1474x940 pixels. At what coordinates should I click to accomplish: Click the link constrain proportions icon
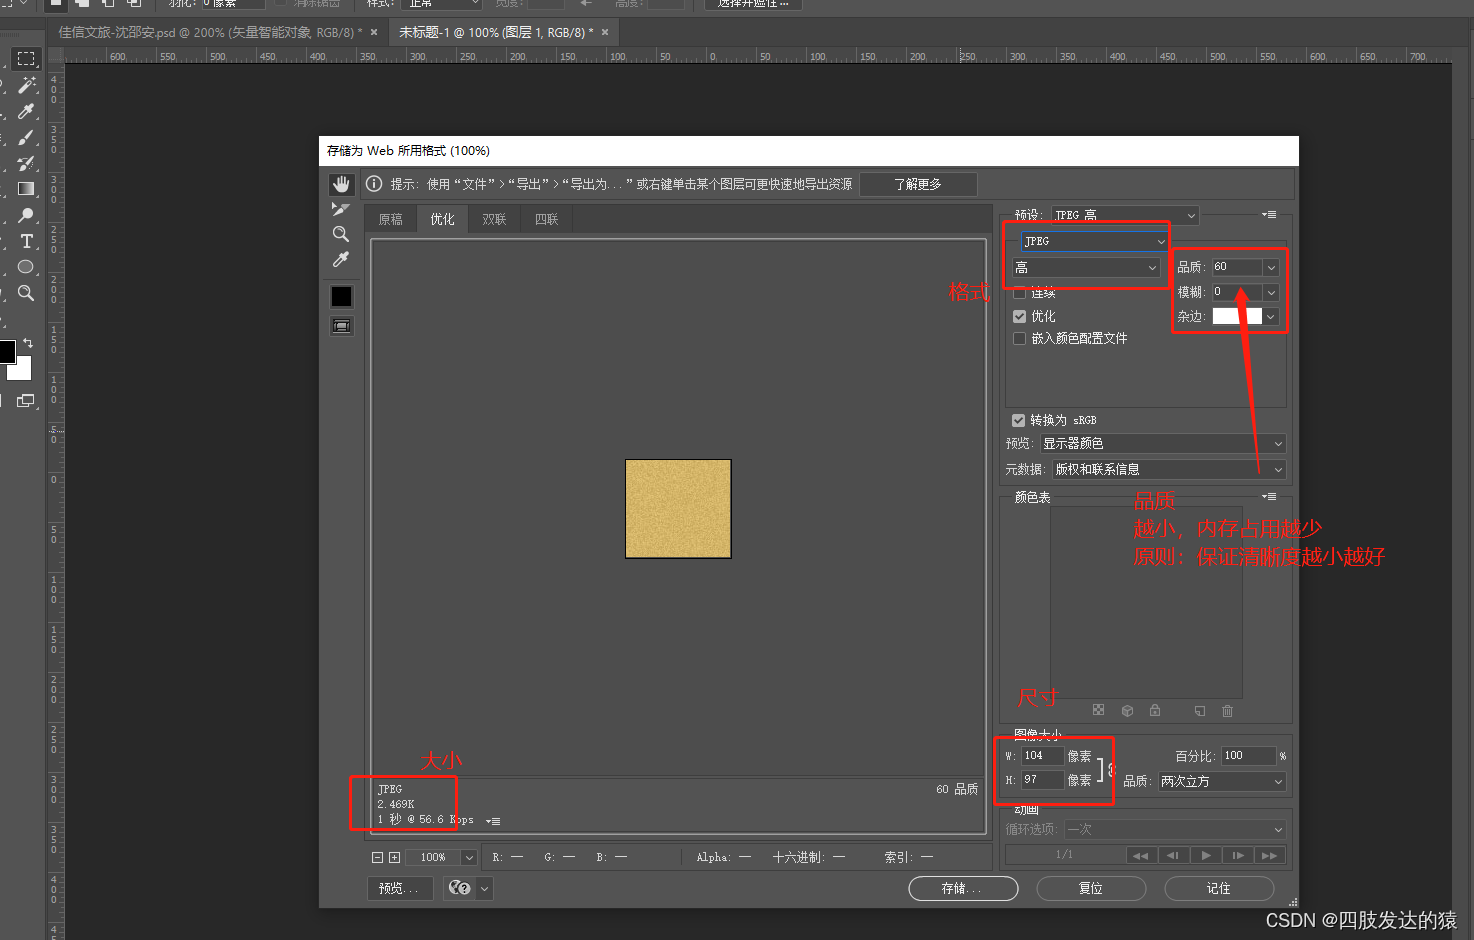click(1110, 769)
